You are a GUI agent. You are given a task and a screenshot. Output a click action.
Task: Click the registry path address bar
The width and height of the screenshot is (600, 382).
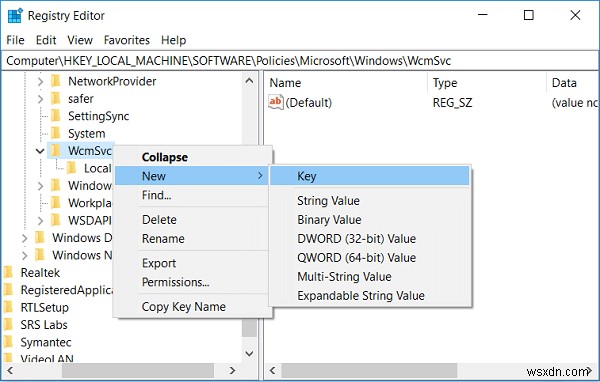(x=300, y=61)
